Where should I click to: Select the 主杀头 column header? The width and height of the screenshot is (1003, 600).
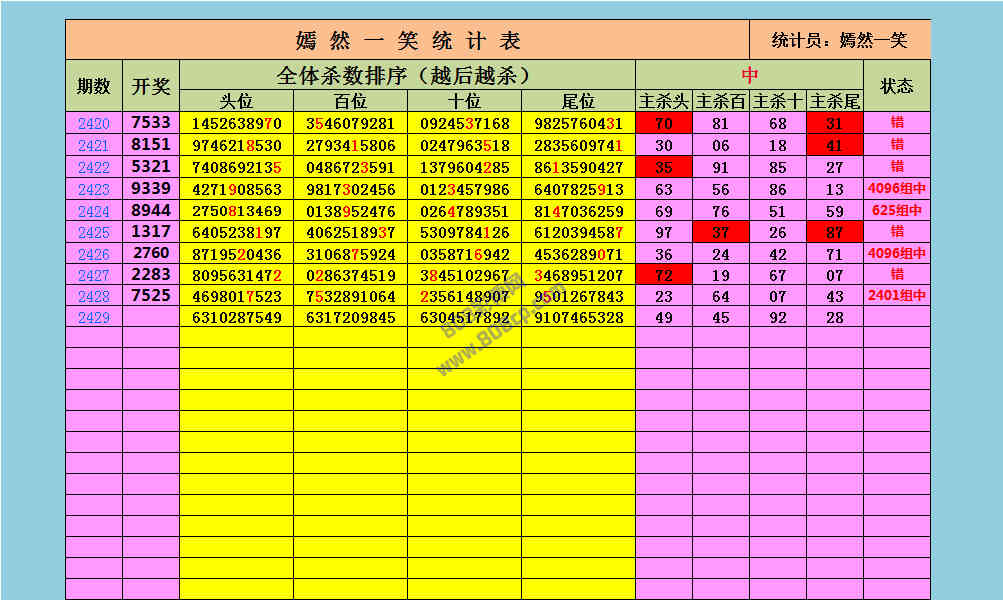[664, 101]
